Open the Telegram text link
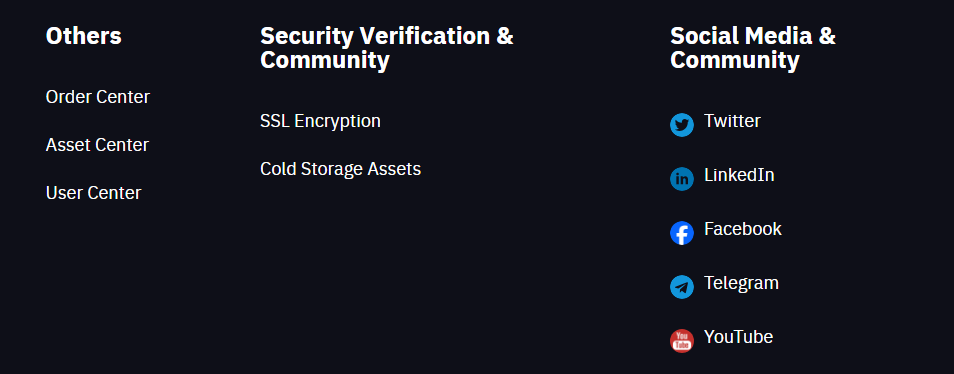954x374 pixels. [x=741, y=283]
